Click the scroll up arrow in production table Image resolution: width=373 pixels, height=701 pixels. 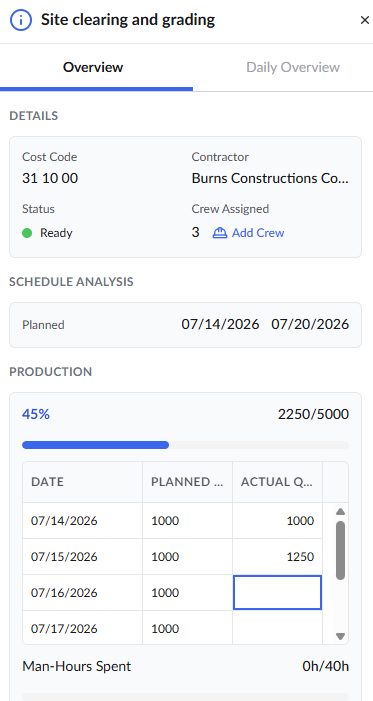coord(340,511)
